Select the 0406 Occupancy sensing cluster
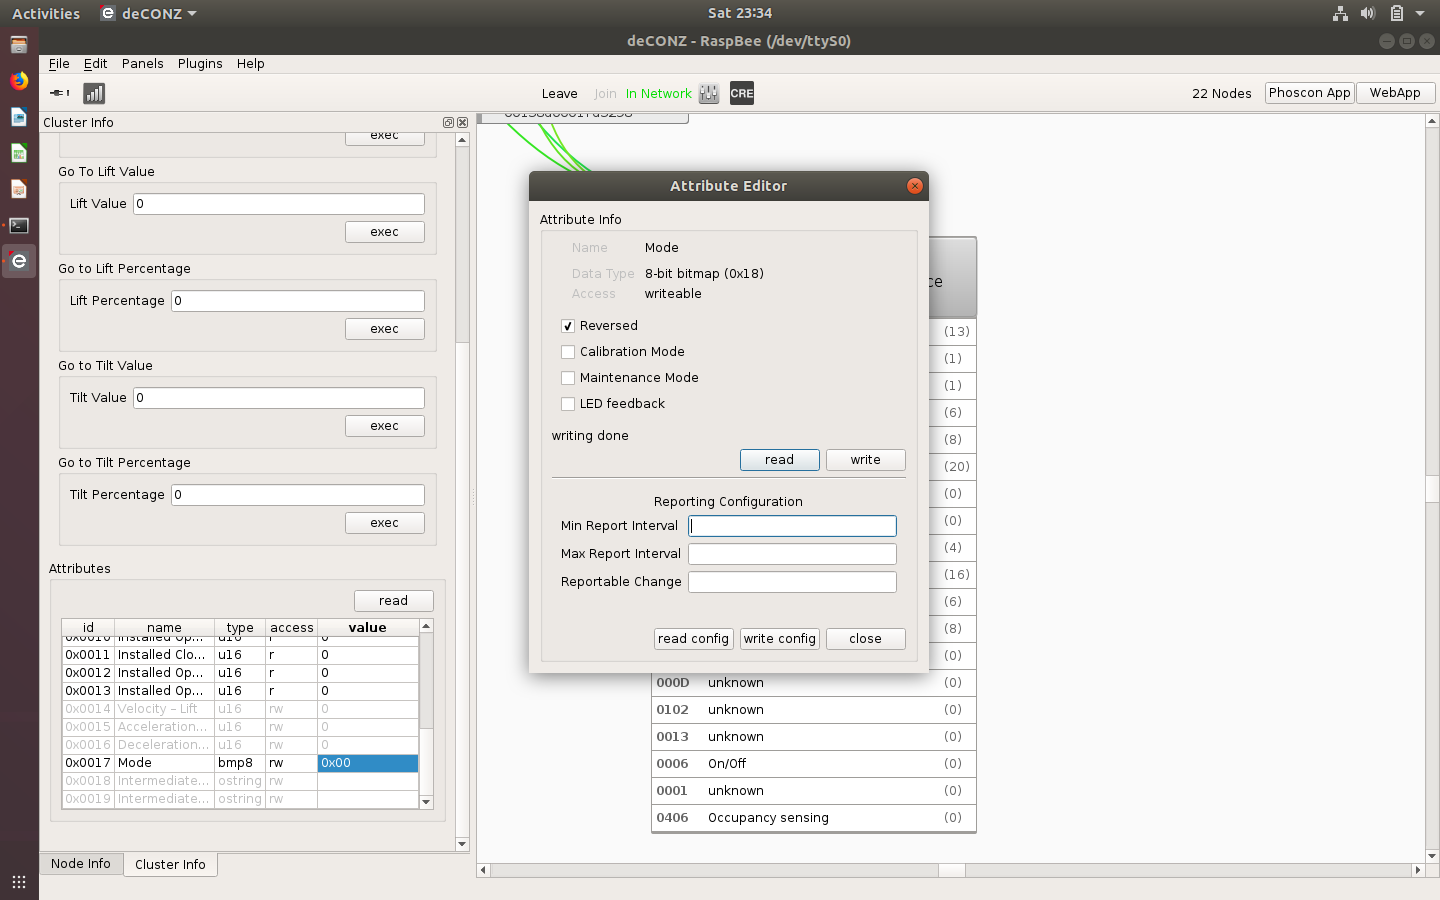The width and height of the screenshot is (1440, 900). 813,818
